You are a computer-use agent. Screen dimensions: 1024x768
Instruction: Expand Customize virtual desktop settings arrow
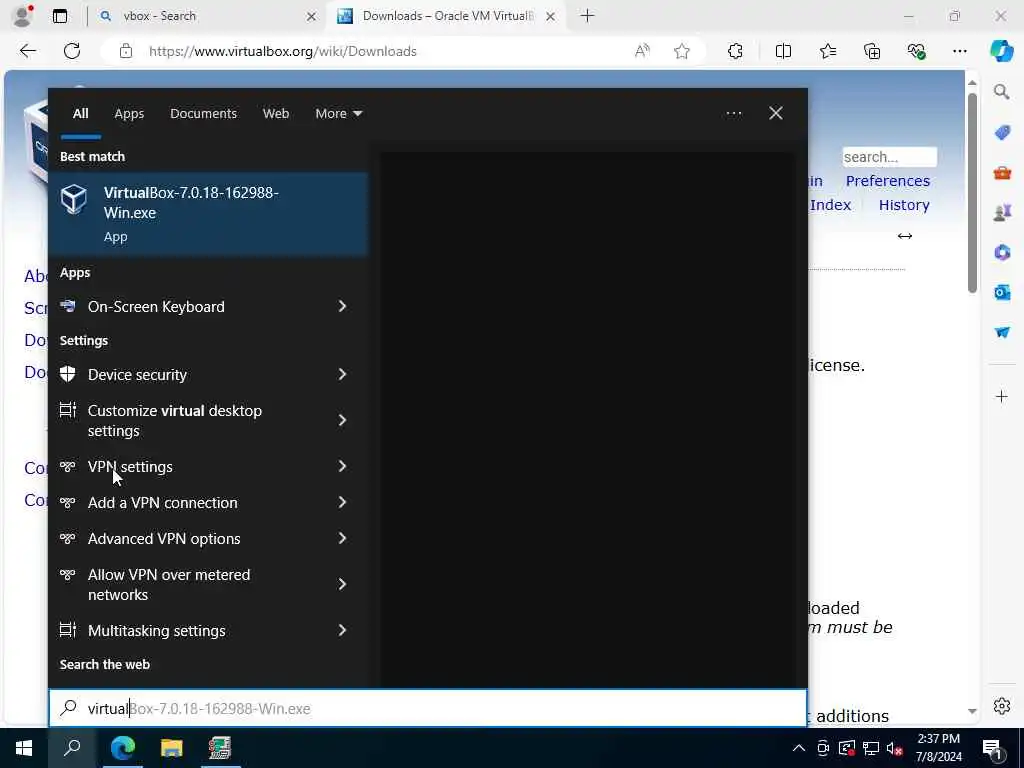point(342,421)
